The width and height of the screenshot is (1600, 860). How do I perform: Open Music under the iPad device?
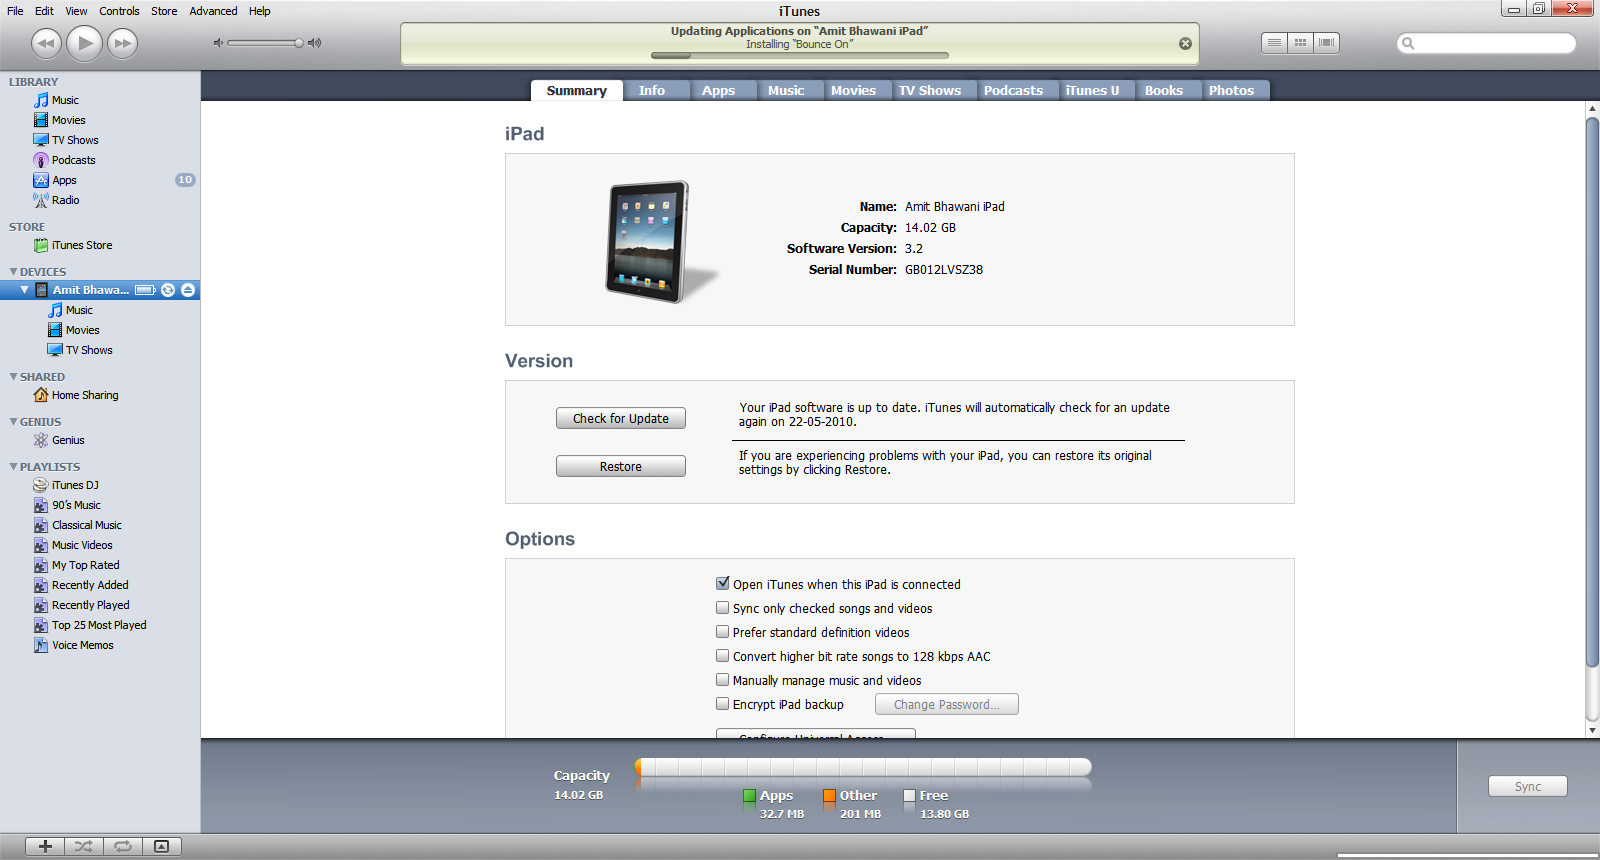click(x=79, y=310)
